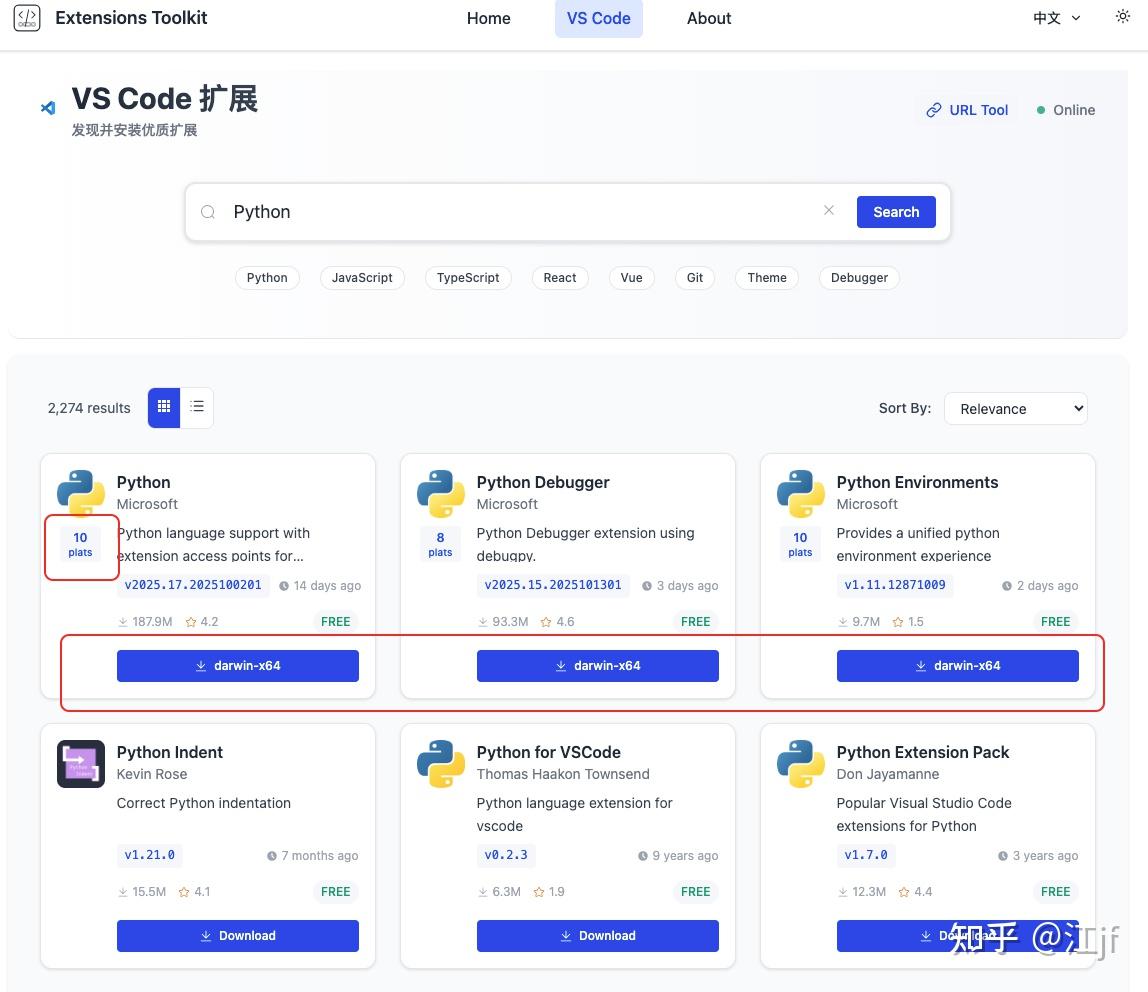Select the React quick tag
This screenshot has width=1148, height=992.
click(x=559, y=277)
